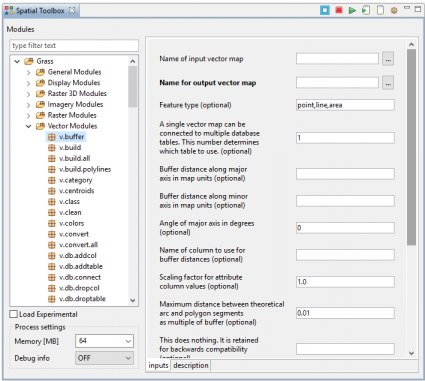Screen dimensions: 425x381
Task: Collapse the Vector Modules folder
Action: [x=29, y=126]
